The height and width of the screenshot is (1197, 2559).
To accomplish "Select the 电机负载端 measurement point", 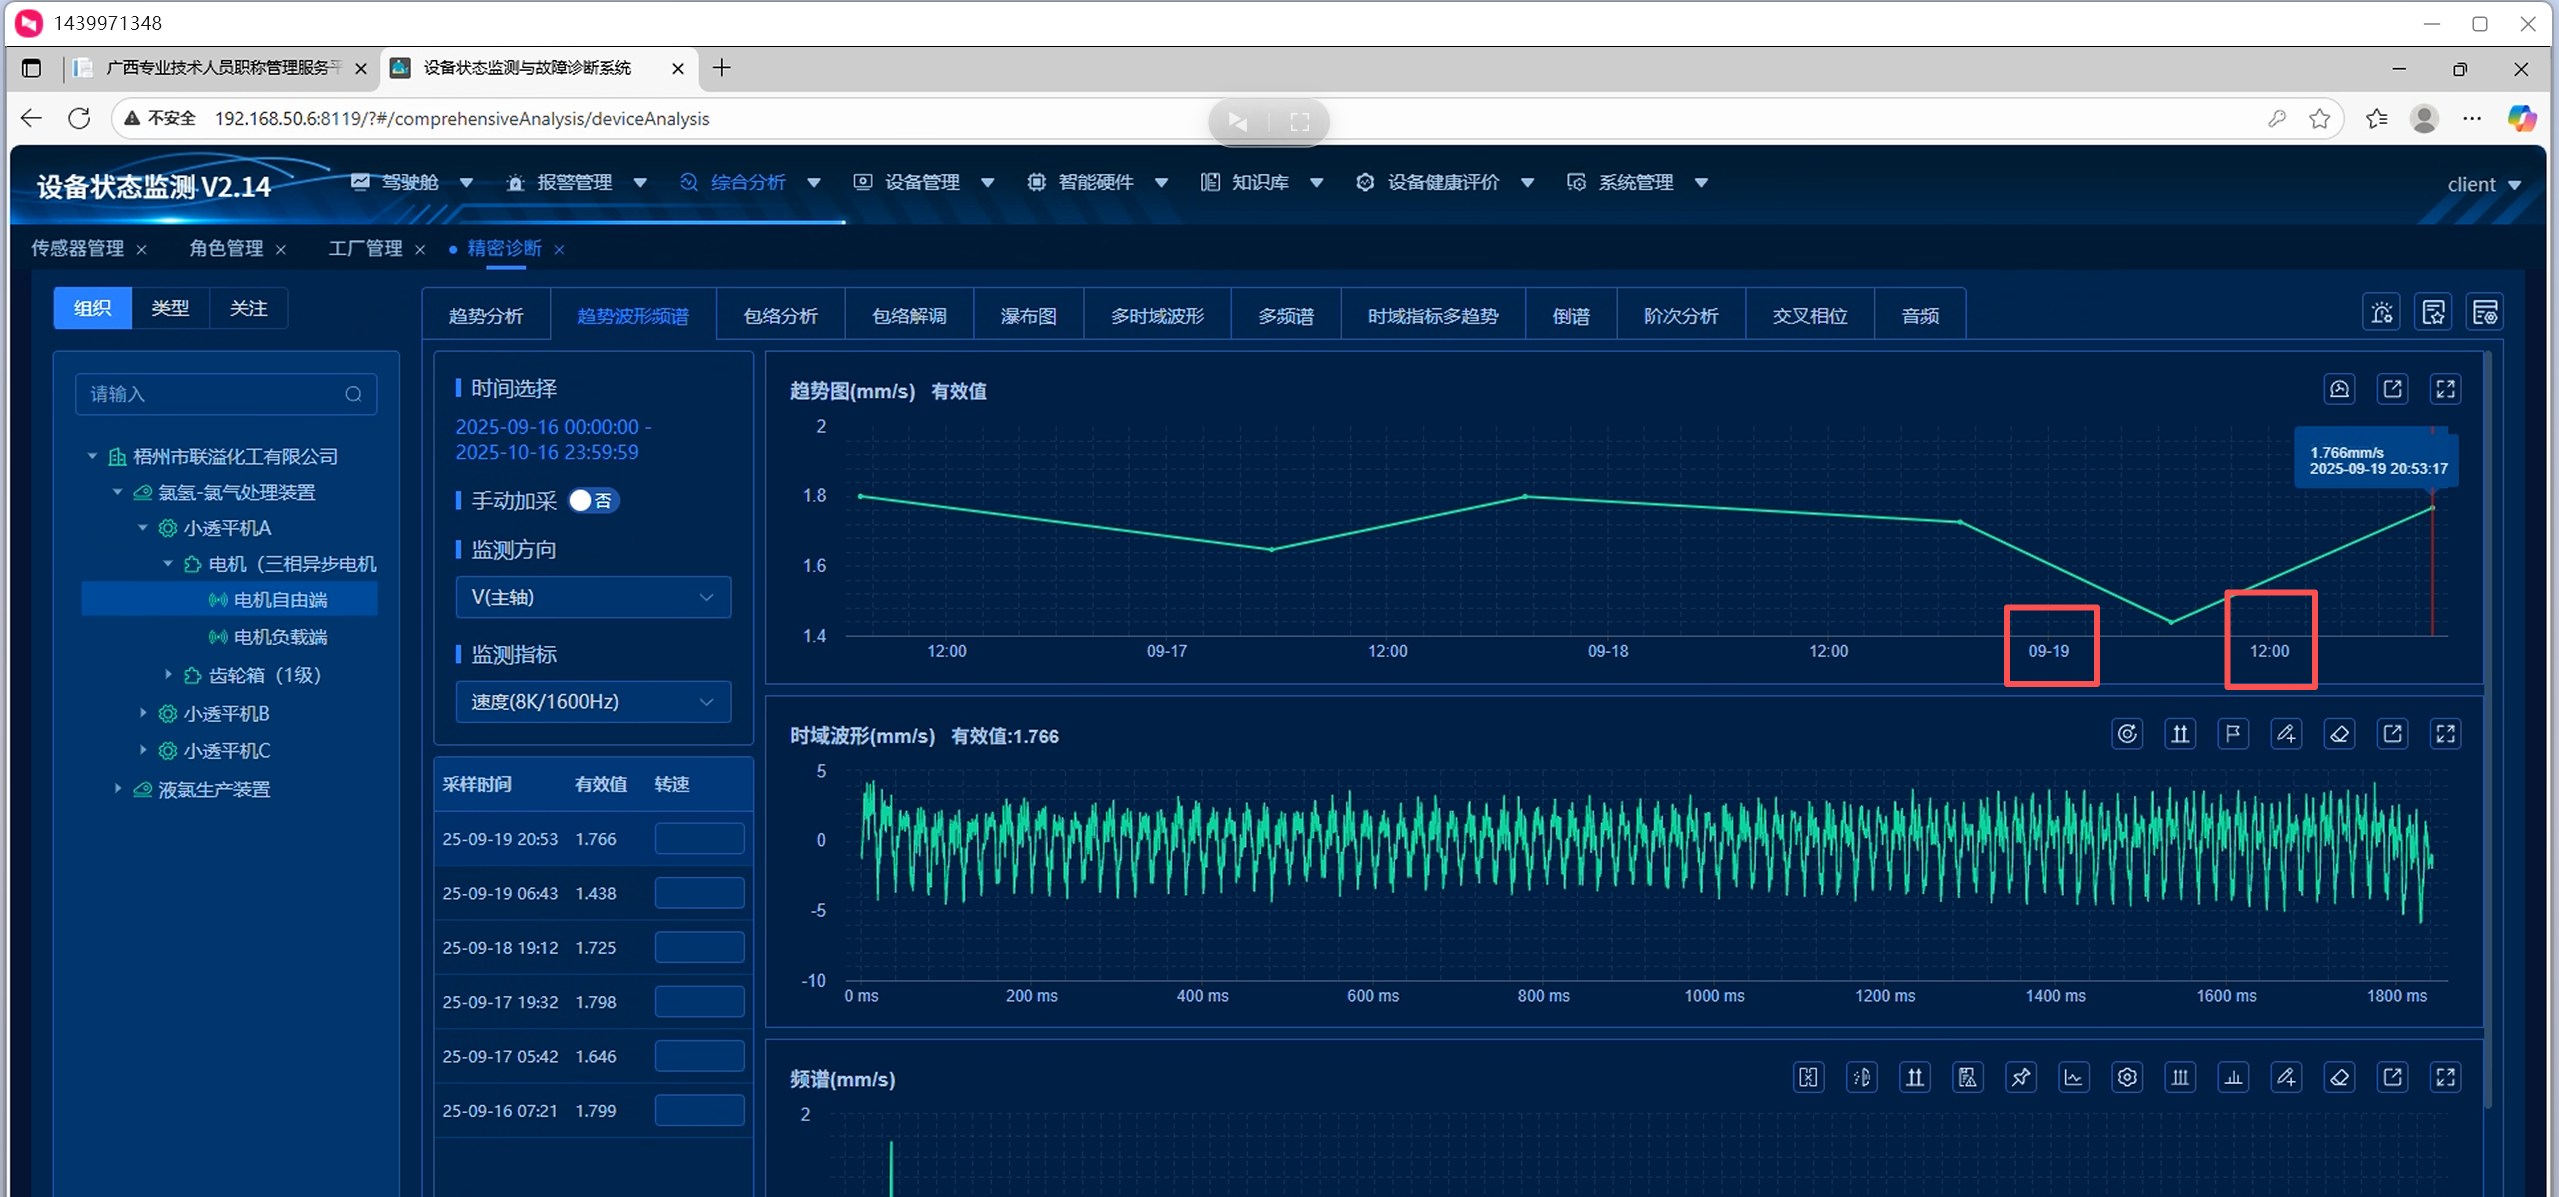I will [x=280, y=637].
